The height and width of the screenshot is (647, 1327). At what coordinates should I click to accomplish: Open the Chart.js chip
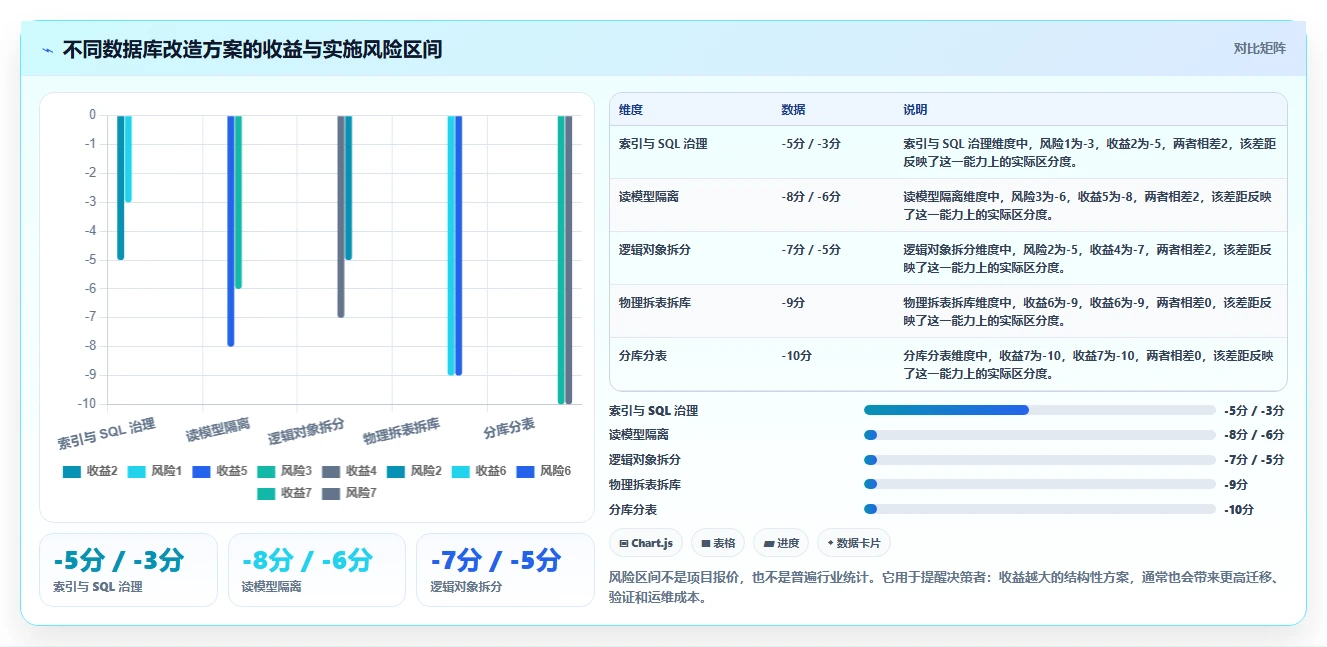coord(646,543)
